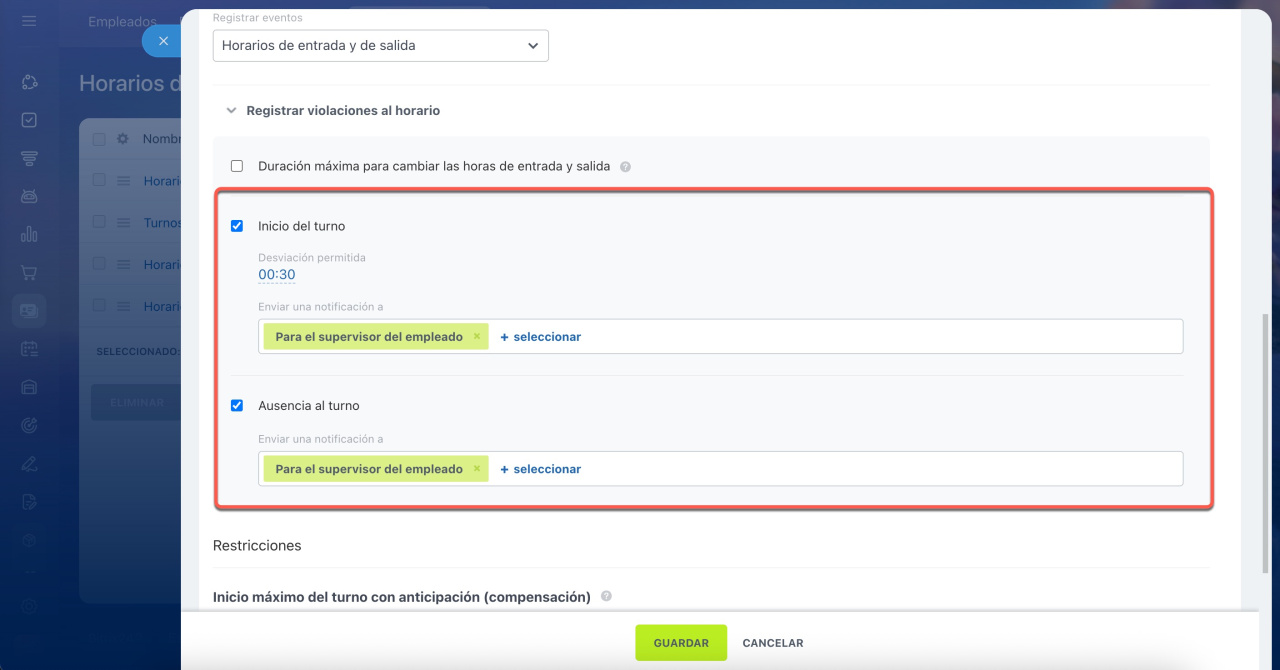
Task: Click help icon next to Inicio máximo del turno
Action: [606, 596]
